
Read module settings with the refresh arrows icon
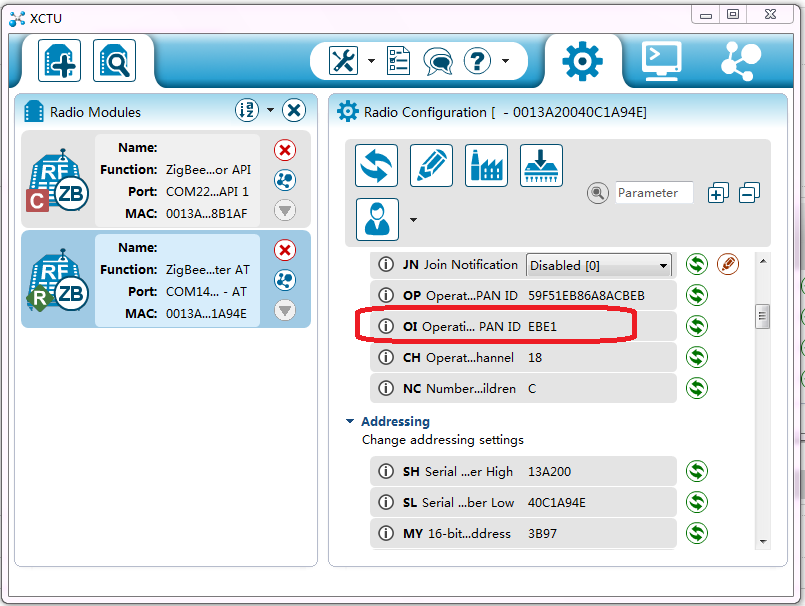(x=376, y=166)
